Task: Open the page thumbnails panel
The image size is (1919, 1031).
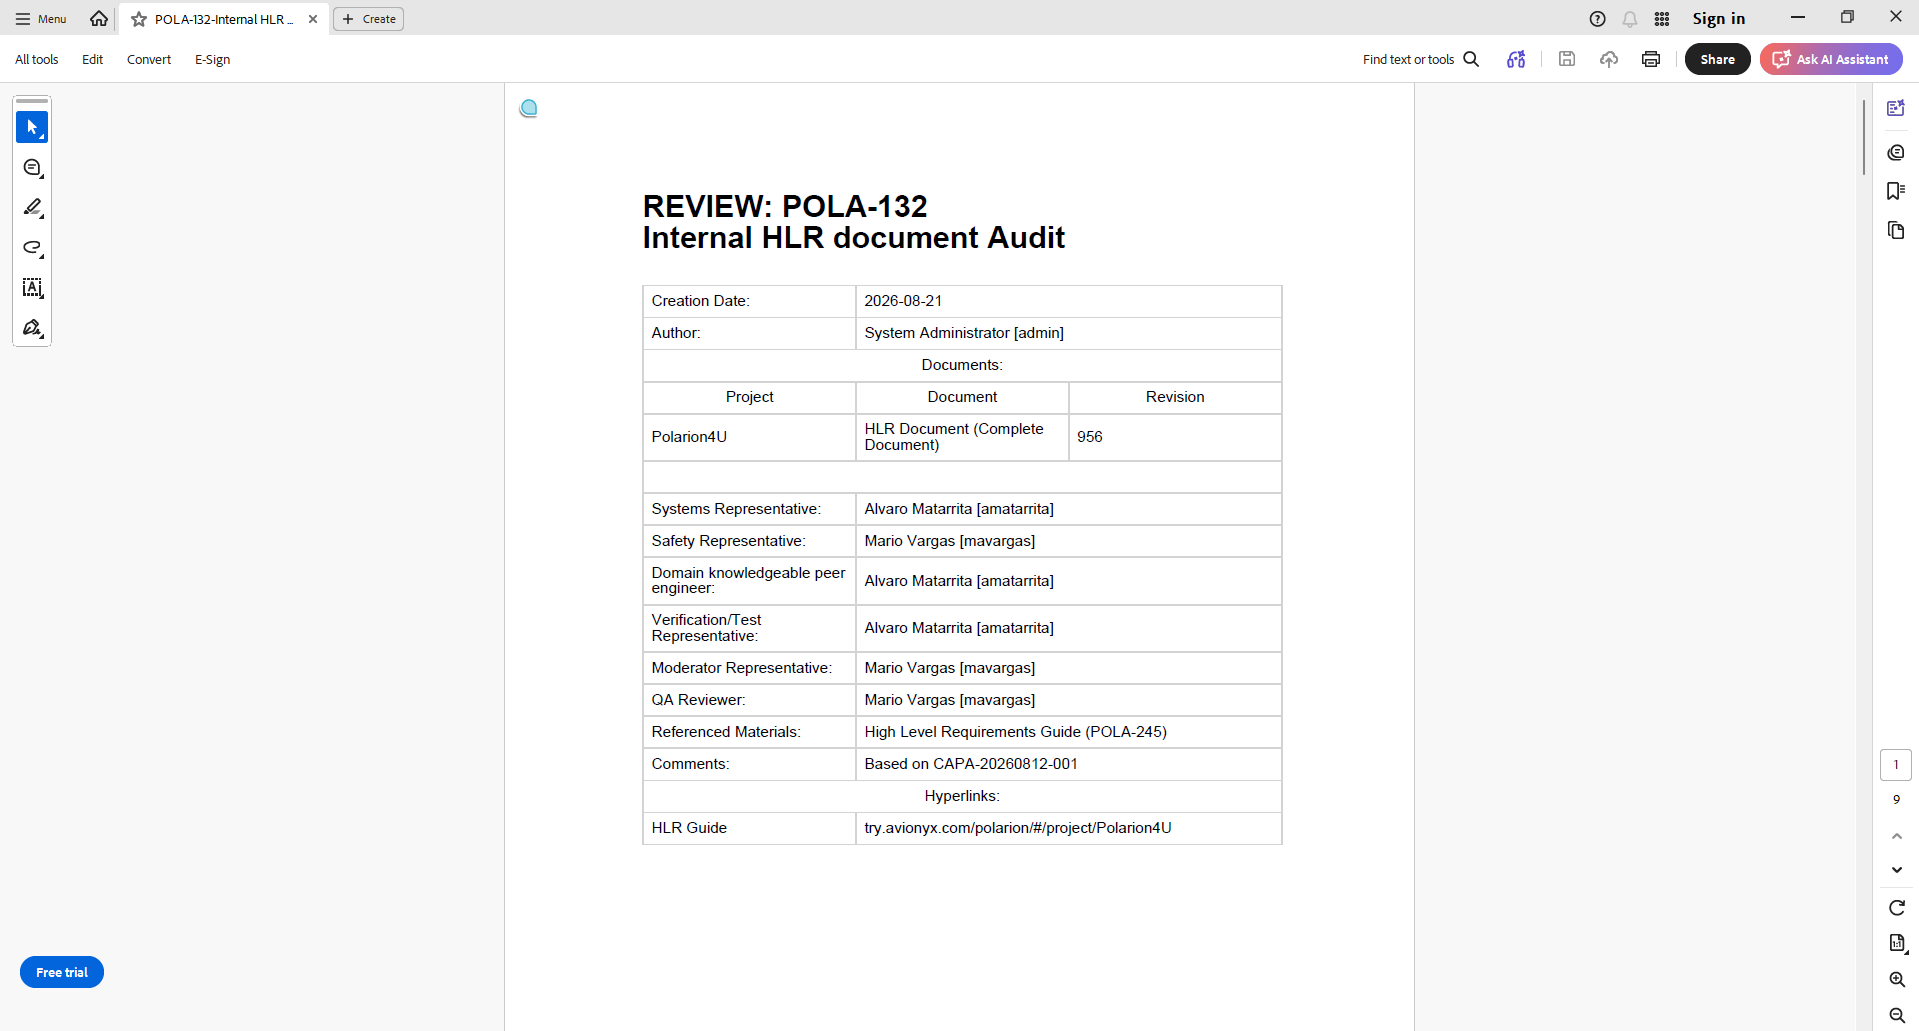Action: (x=1896, y=231)
